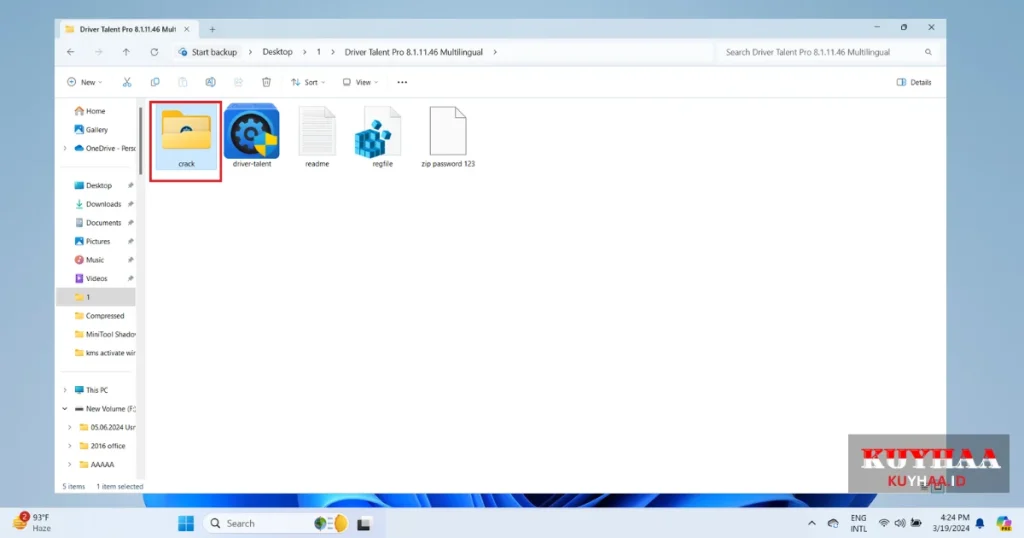Refresh the current folder view
Image resolution: width=1024 pixels, height=538 pixels.
(154, 52)
